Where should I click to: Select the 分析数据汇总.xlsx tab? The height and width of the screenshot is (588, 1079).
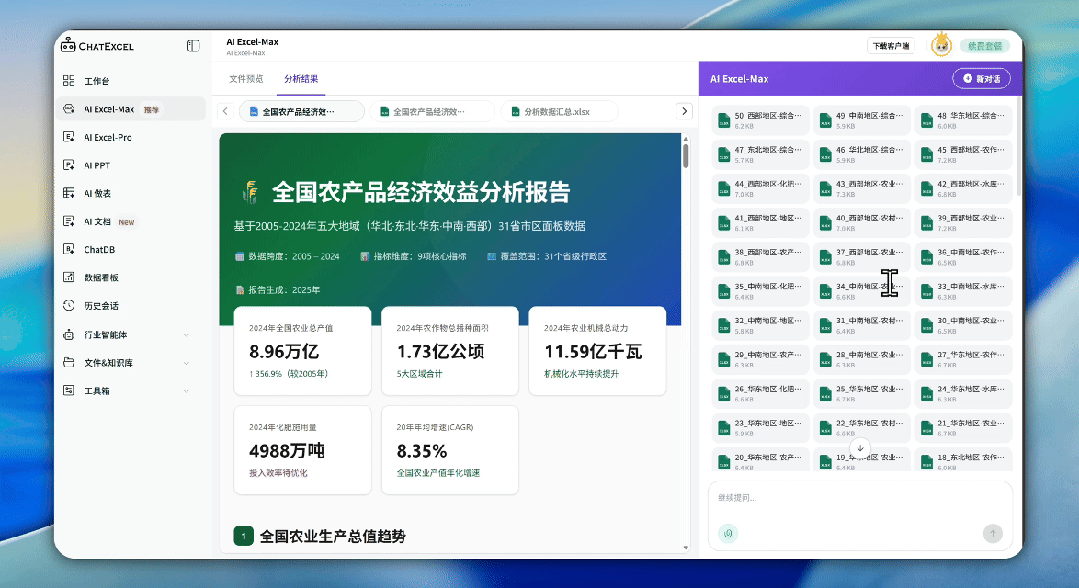(x=559, y=112)
